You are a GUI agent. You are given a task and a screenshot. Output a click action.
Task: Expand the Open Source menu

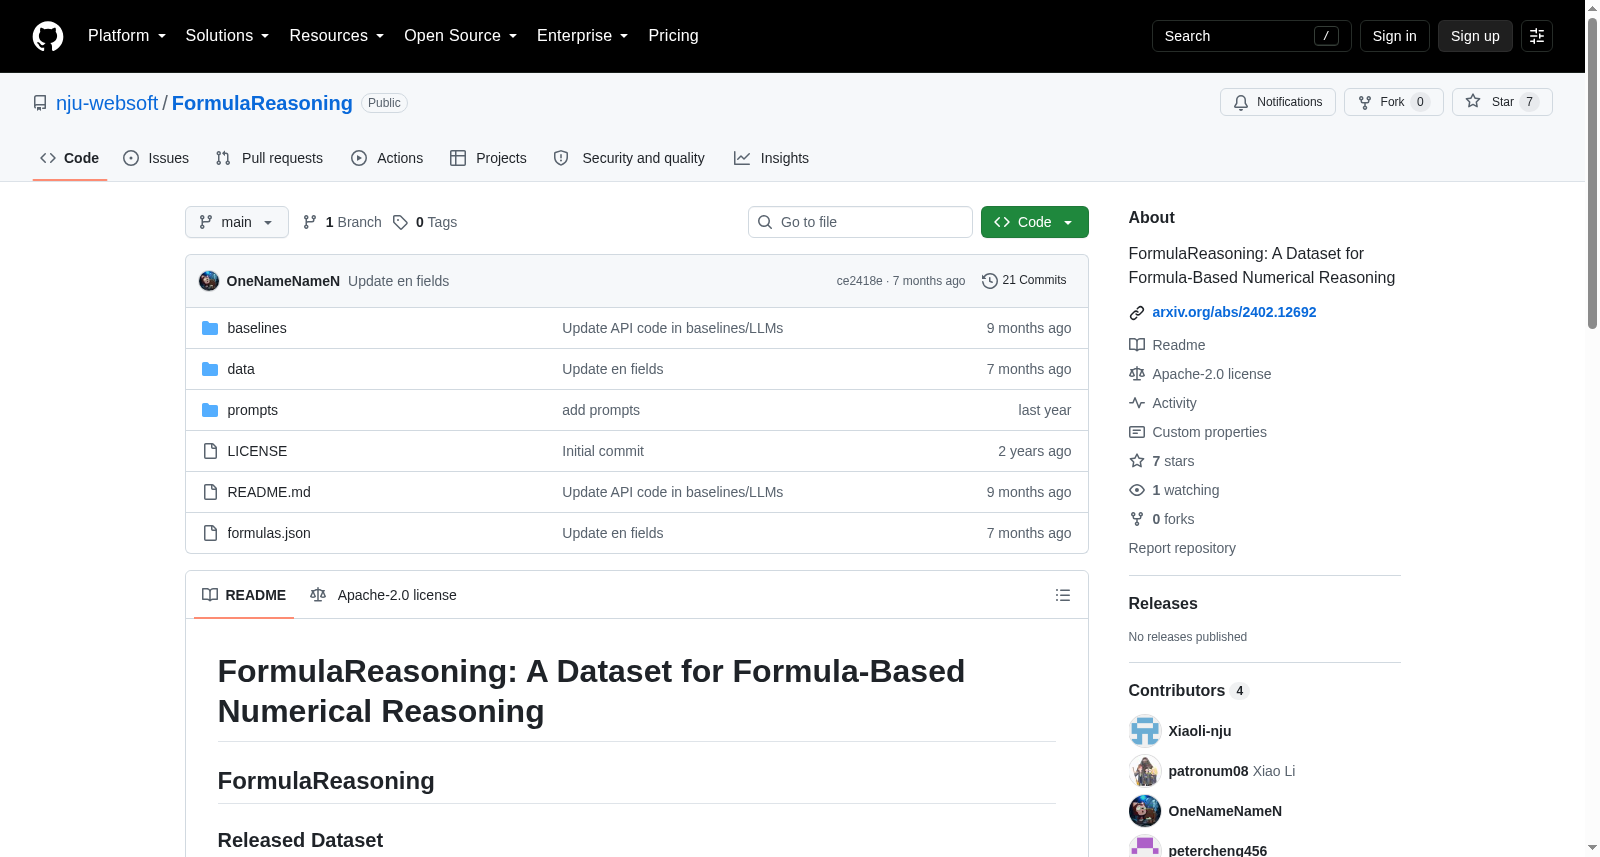click(460, 36)
